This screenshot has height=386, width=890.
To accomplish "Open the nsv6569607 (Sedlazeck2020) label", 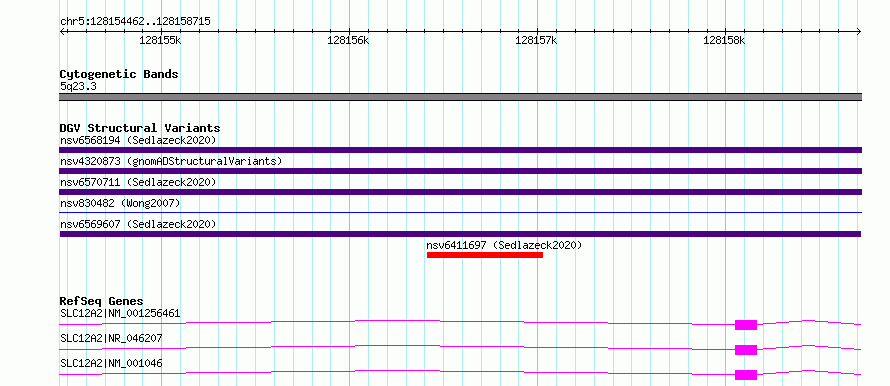I will point(138,224).
